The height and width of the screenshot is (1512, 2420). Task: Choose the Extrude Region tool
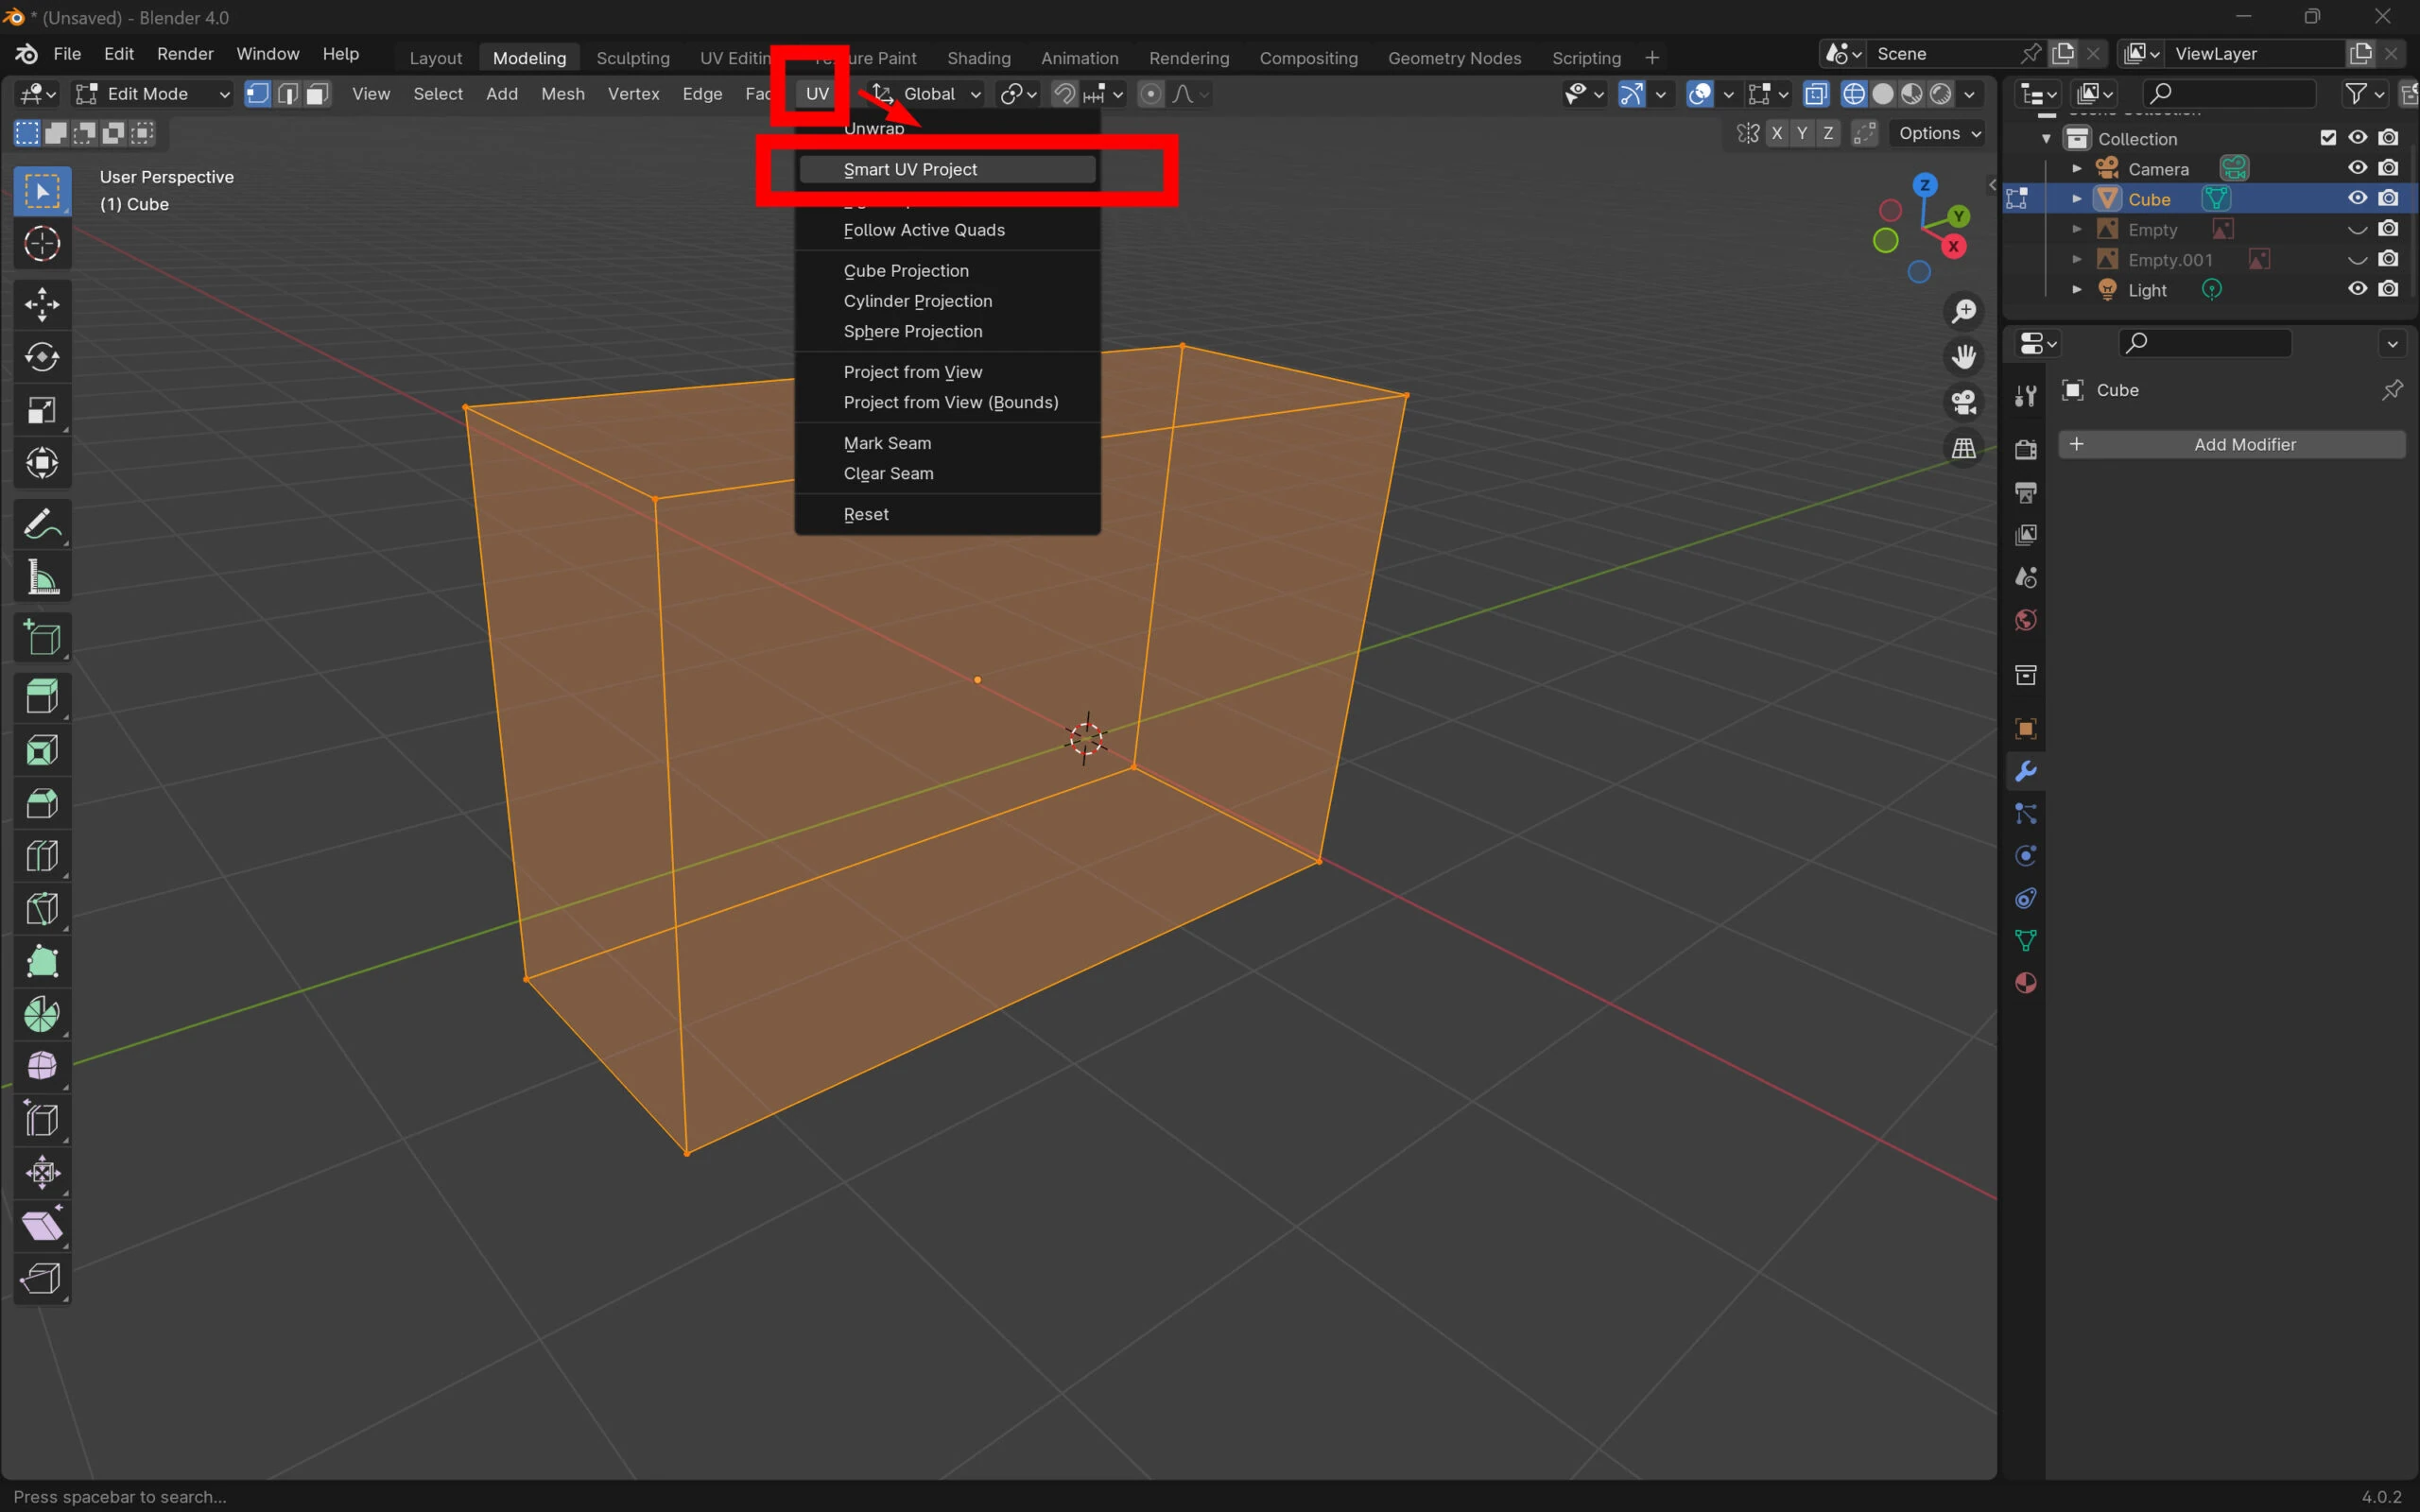coord(42,696)
